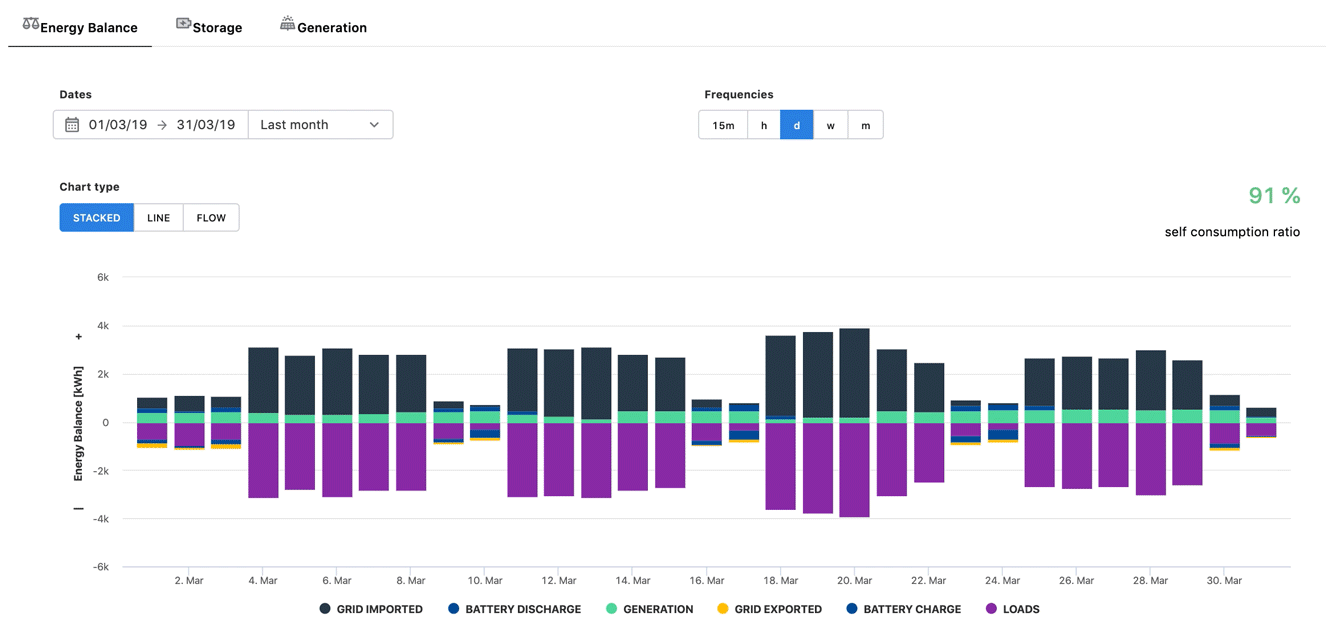
Task: Click the Chart type label
Action: tap(89, 187)
